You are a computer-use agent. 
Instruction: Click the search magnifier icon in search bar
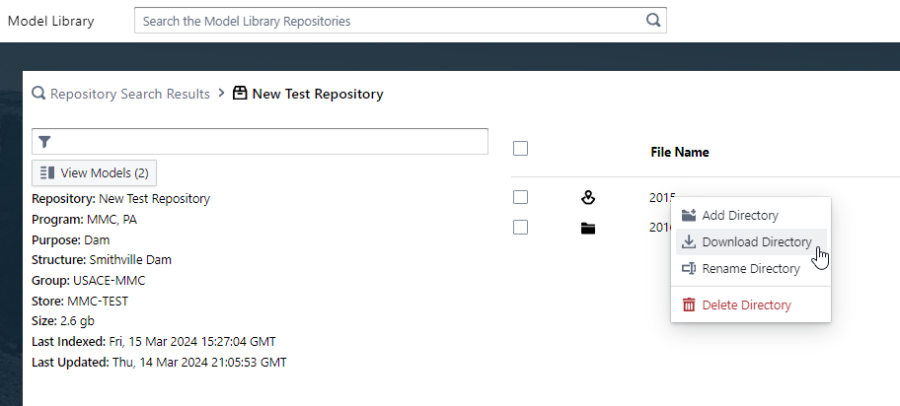tap(653, 20)
